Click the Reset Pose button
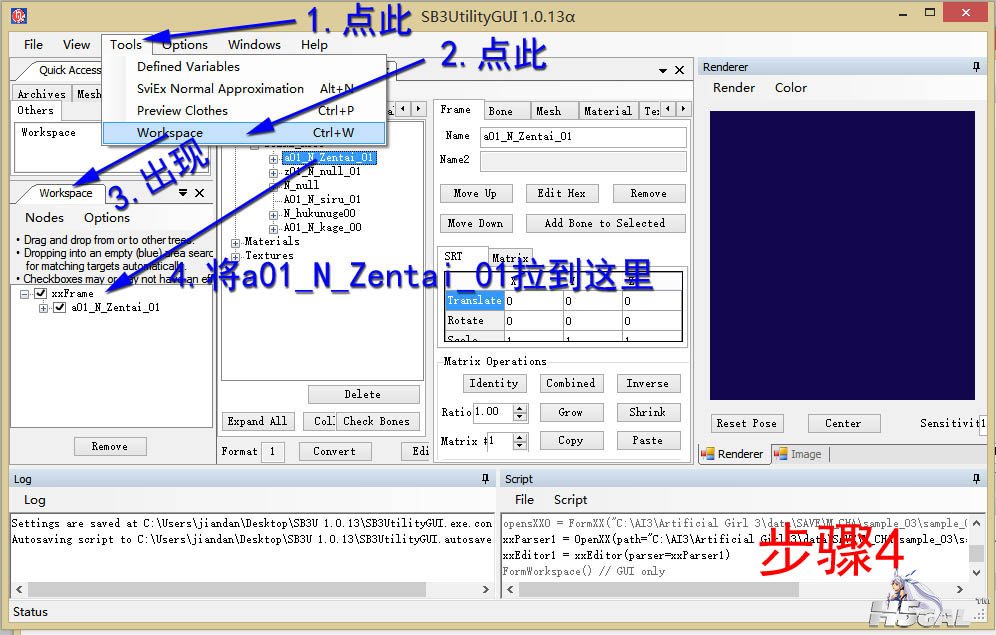The width and height of the screenshot is (996, 635). [x=746, y=423]
